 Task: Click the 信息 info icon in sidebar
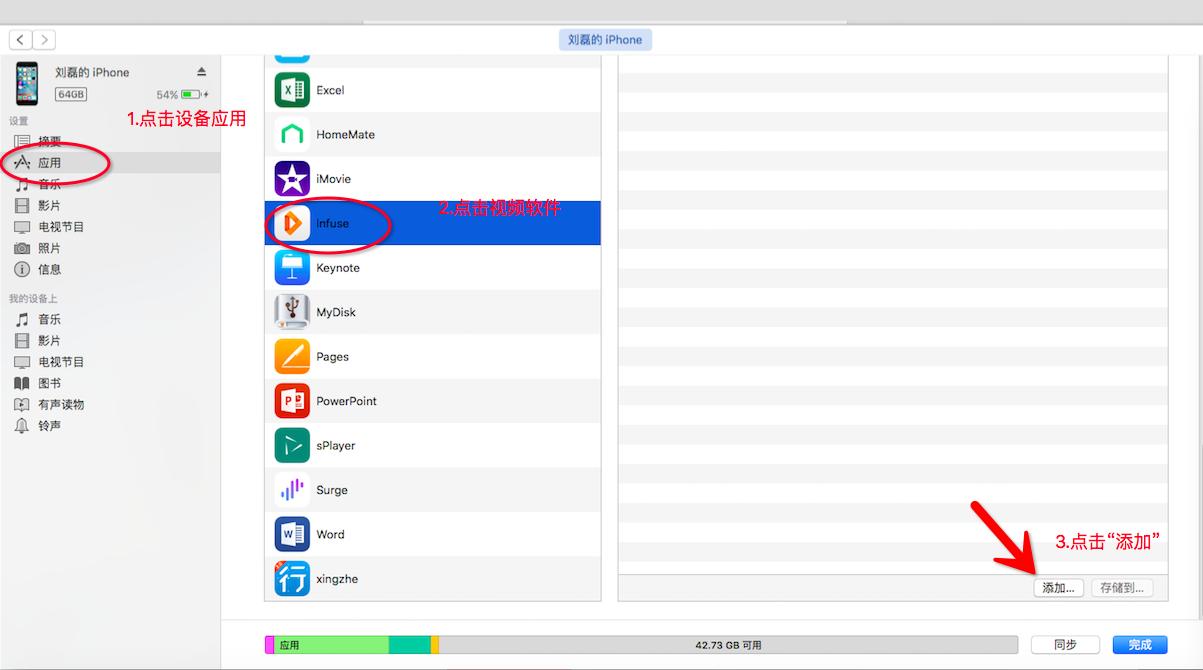pos(22,269)
